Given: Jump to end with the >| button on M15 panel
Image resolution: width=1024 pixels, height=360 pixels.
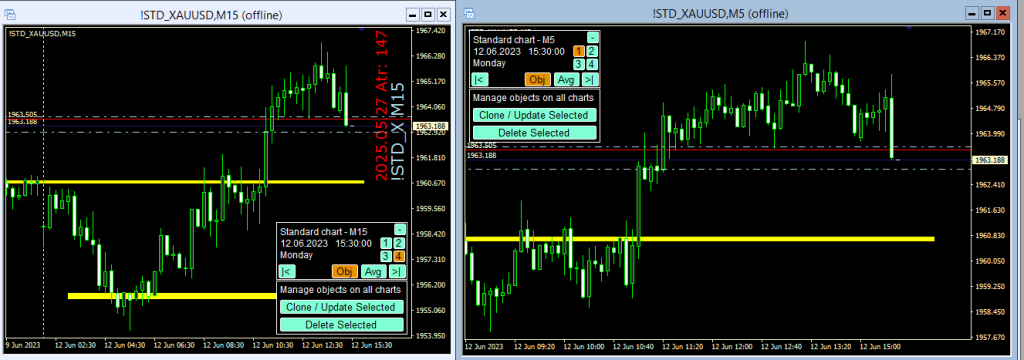Looking at the screenshot, I should (x=396, y=271).
